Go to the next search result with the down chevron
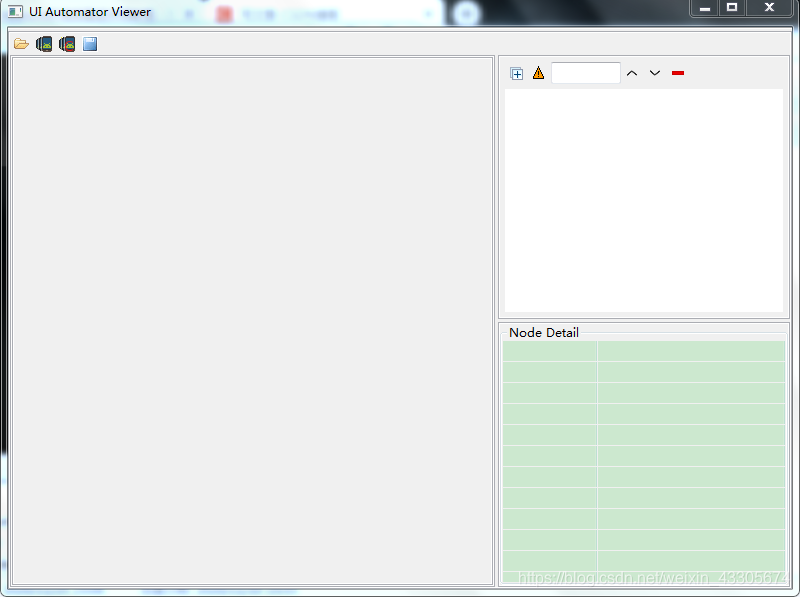Image resolution: width=800 pixels, height=597 pixels. (x=655, y=73)
